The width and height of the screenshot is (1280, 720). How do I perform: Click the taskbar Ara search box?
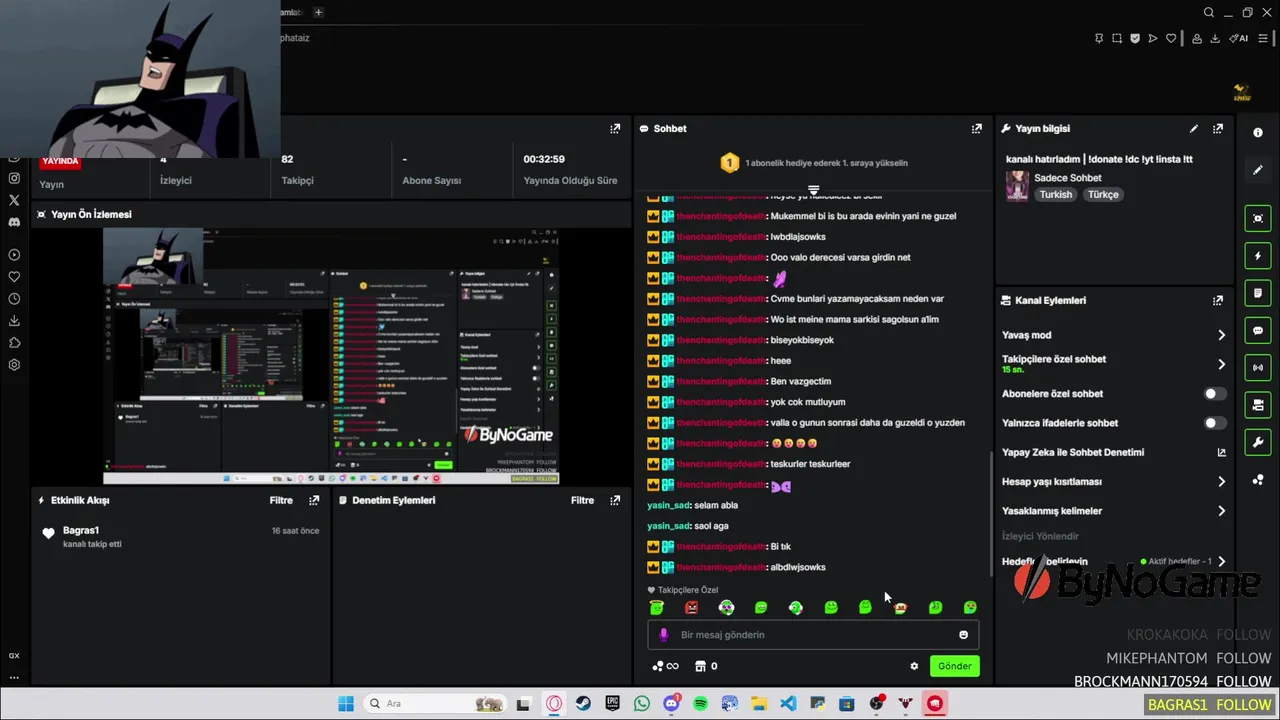(x=434, y=704)
